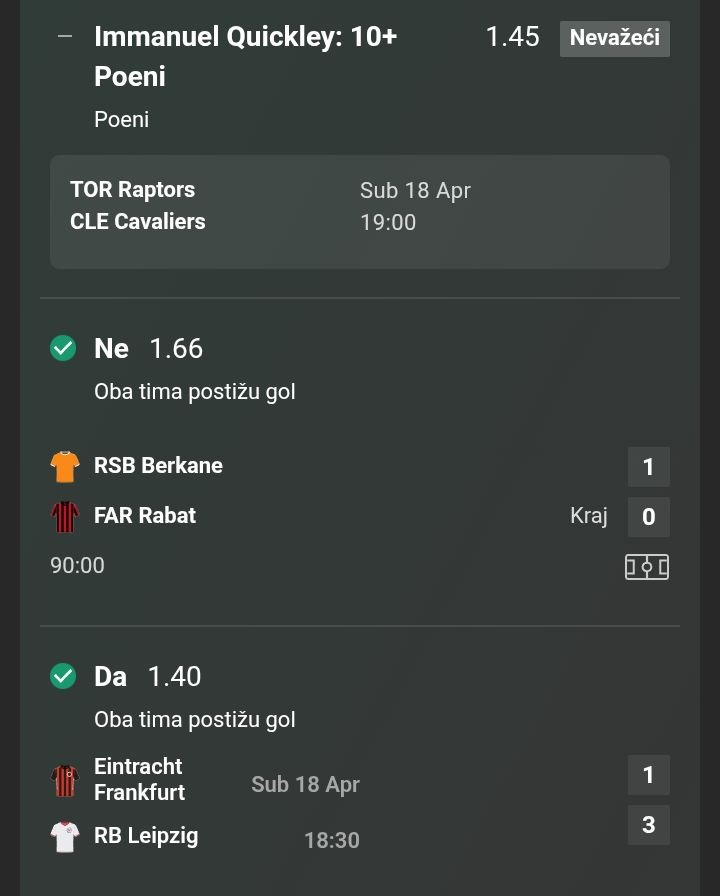Image resolution: width=720 pixels, height=896 pixels.
Task: Click the RB Leipzig team name
Action: [x=146, y=836]
